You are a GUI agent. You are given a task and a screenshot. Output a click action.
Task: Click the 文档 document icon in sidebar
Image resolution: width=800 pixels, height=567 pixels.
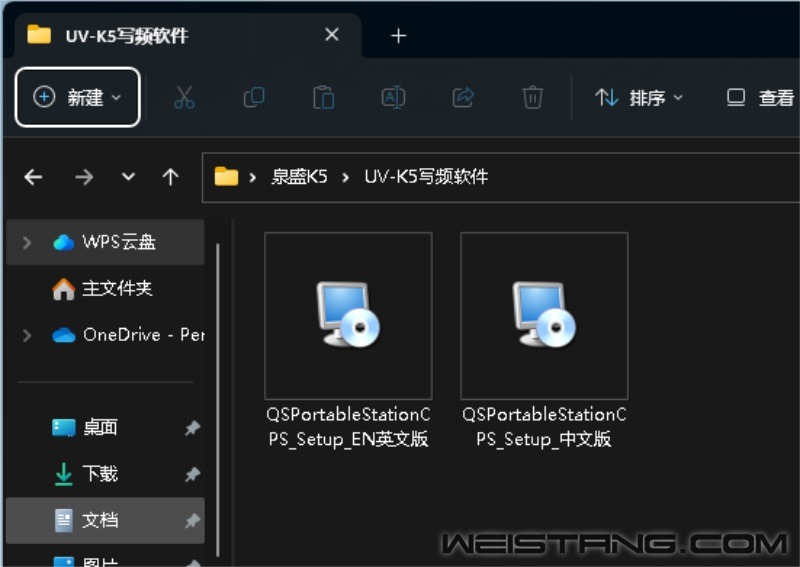click(x=64, y=520)
